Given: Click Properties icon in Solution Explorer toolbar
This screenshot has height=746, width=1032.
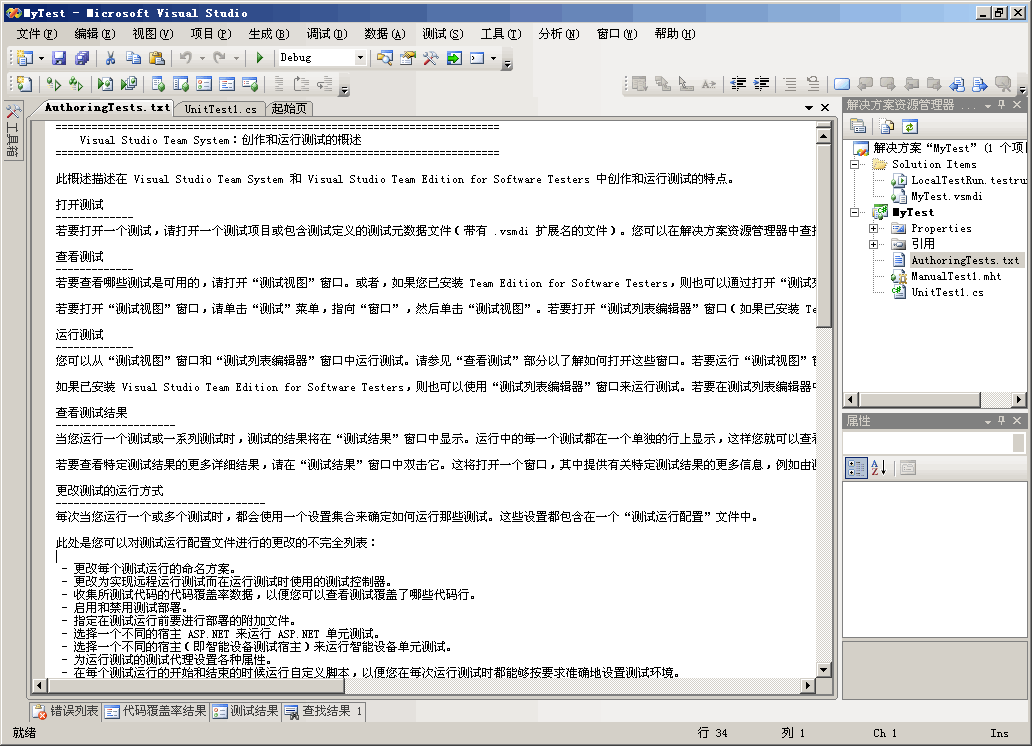Looking at the screenshot, I should [858, 126].
